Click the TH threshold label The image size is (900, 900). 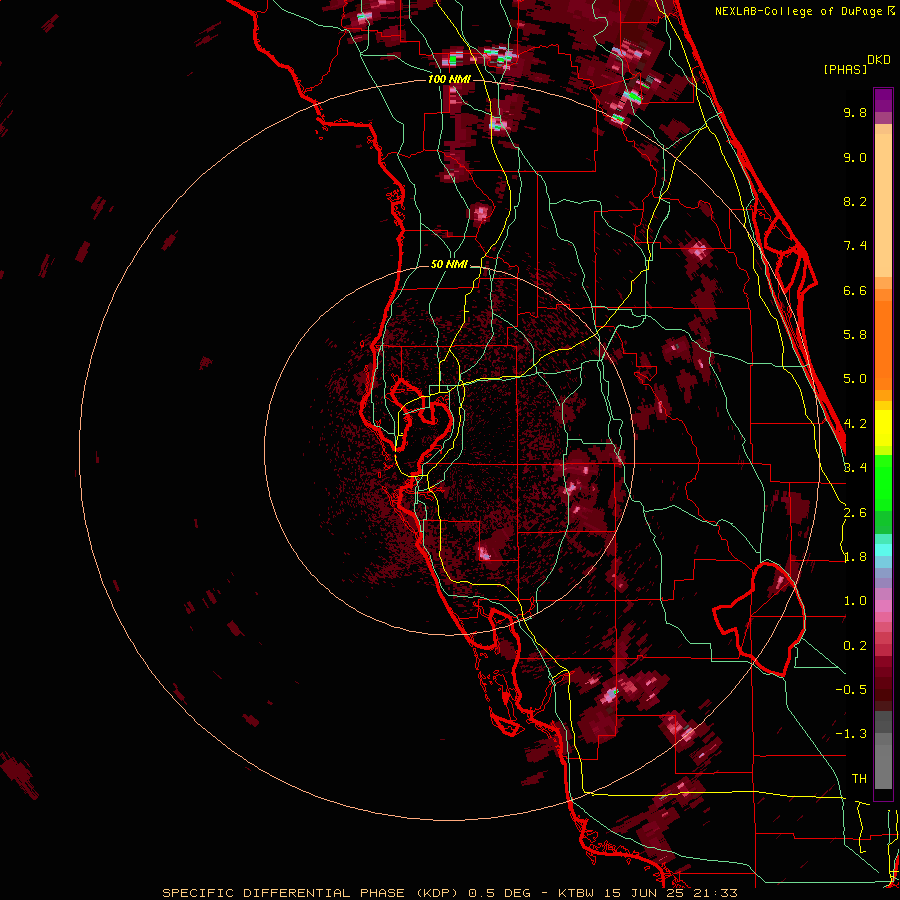click(x=859, y=779)
